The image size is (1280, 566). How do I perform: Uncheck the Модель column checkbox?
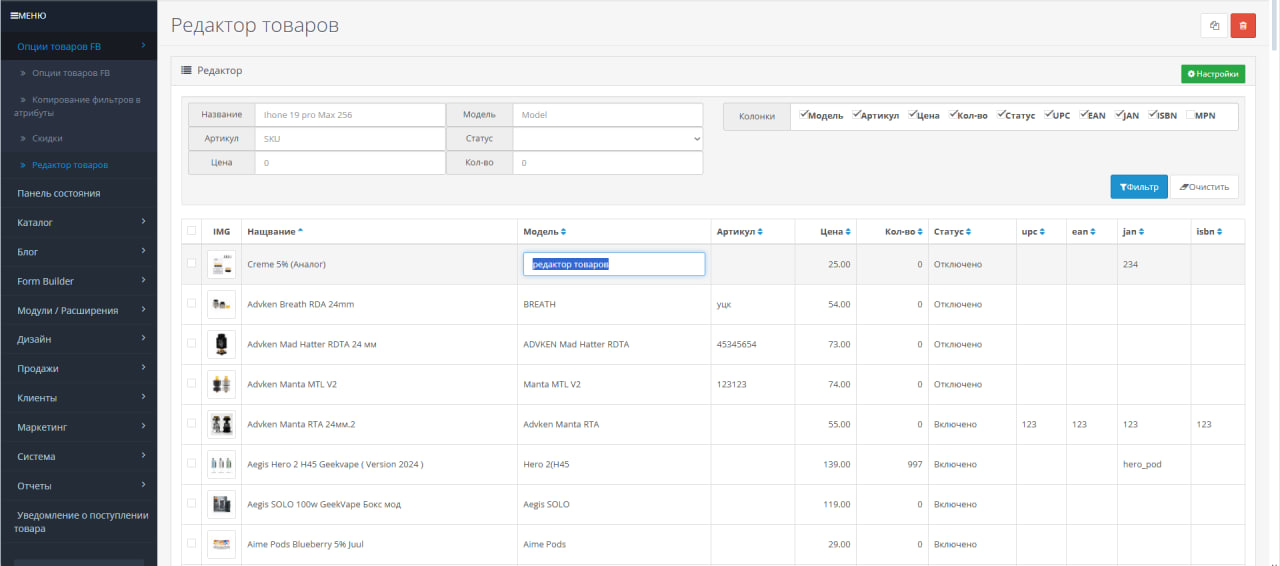[804, 115]
